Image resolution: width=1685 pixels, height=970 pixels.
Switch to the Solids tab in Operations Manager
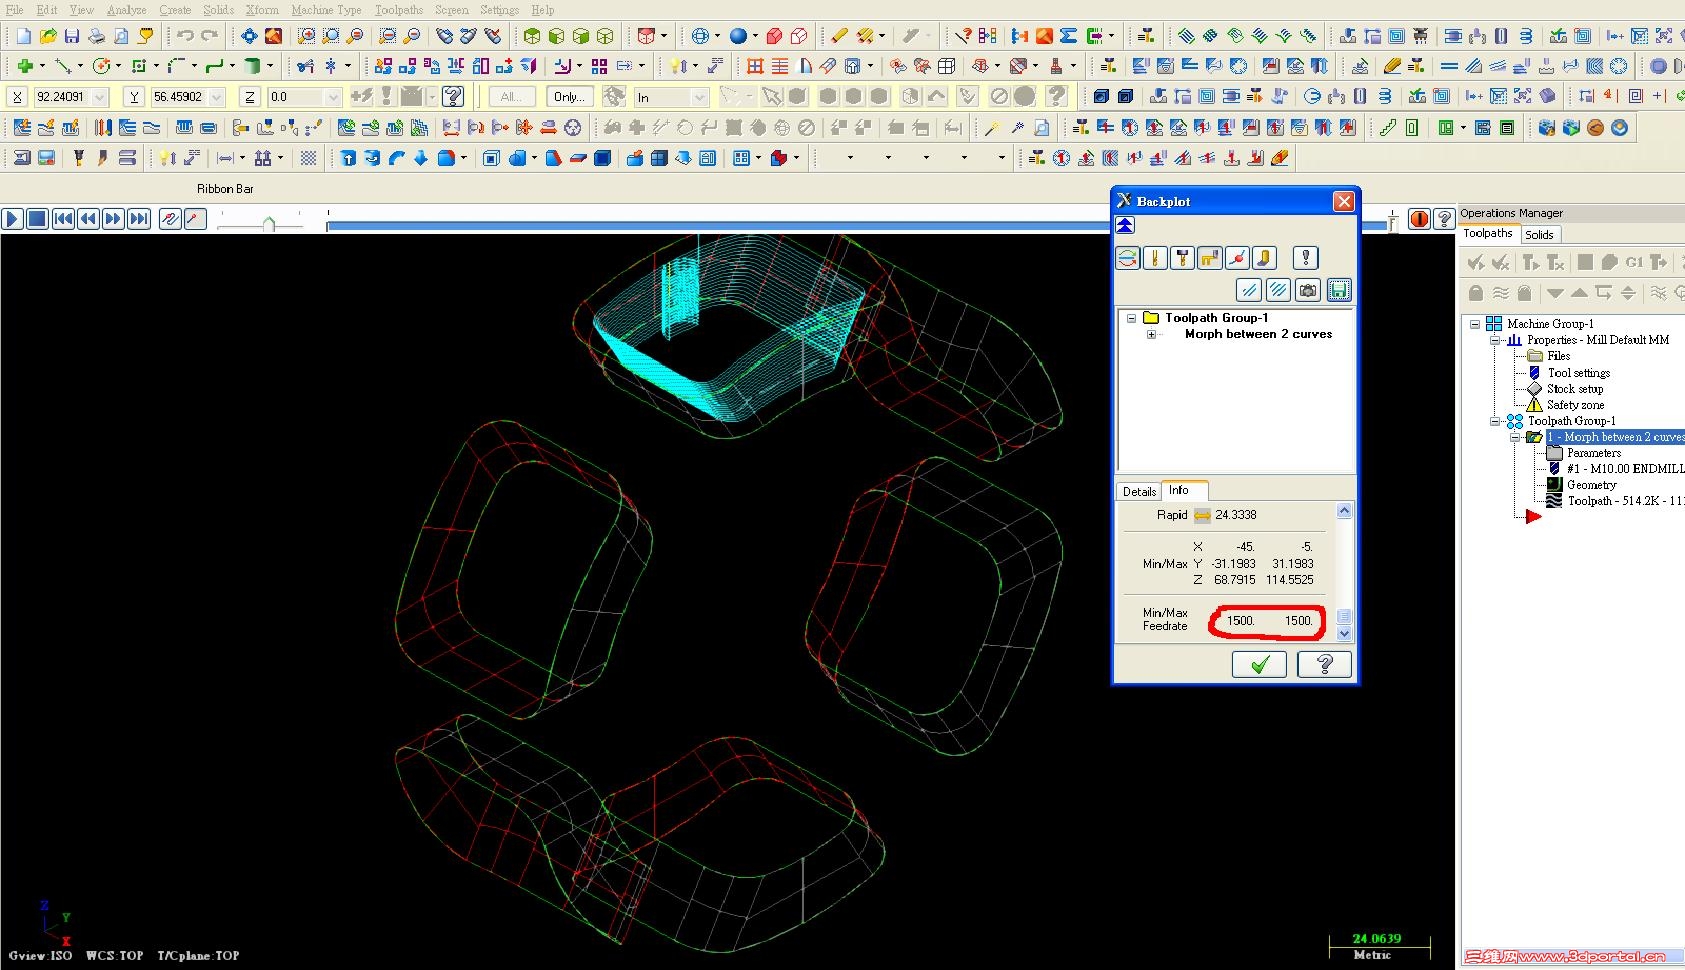(1540, 235)
